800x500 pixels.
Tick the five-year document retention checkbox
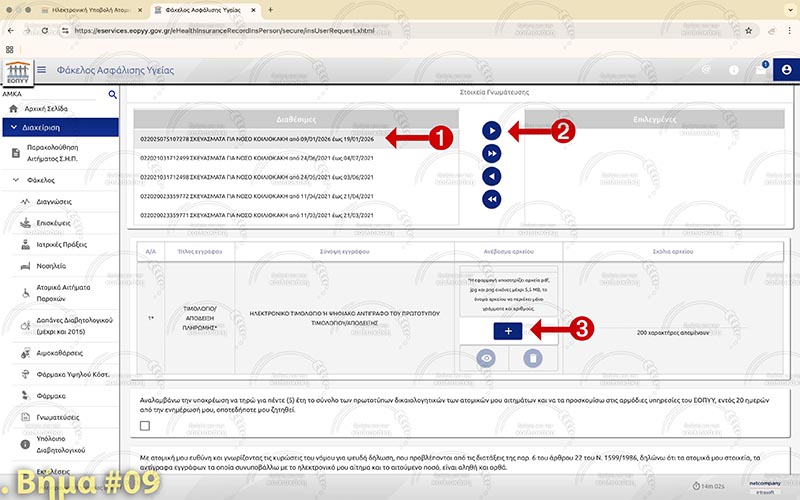click(146, 426)
